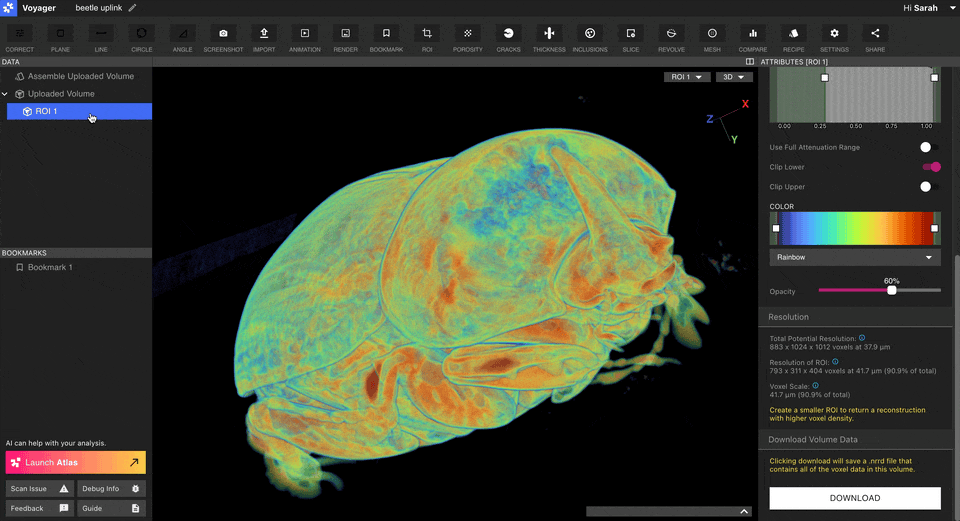960x521 pixels.
Task: Click the Inclusions tool icon
Action: (x=590, y=34)
